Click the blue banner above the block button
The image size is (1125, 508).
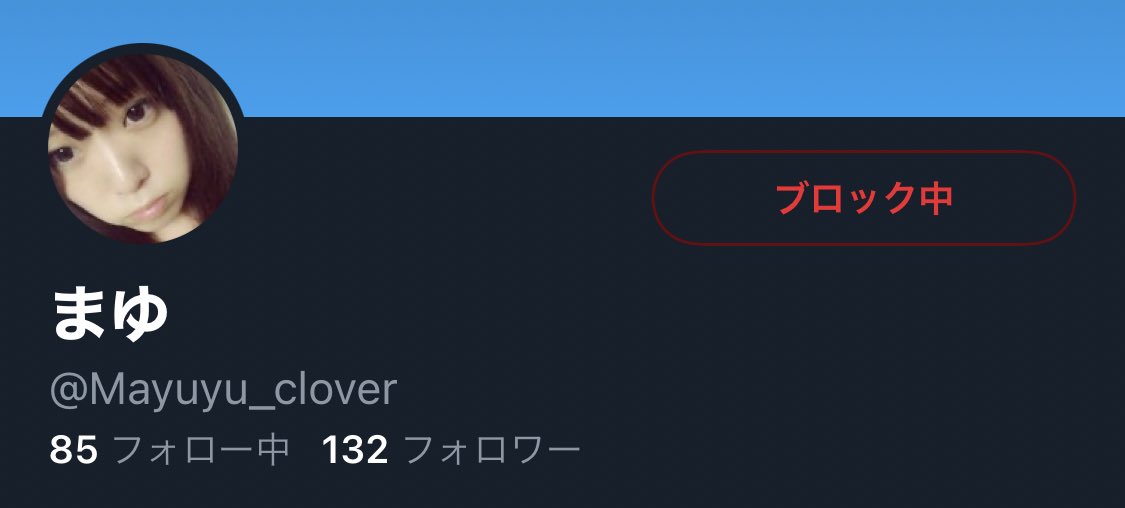[864, 57]
